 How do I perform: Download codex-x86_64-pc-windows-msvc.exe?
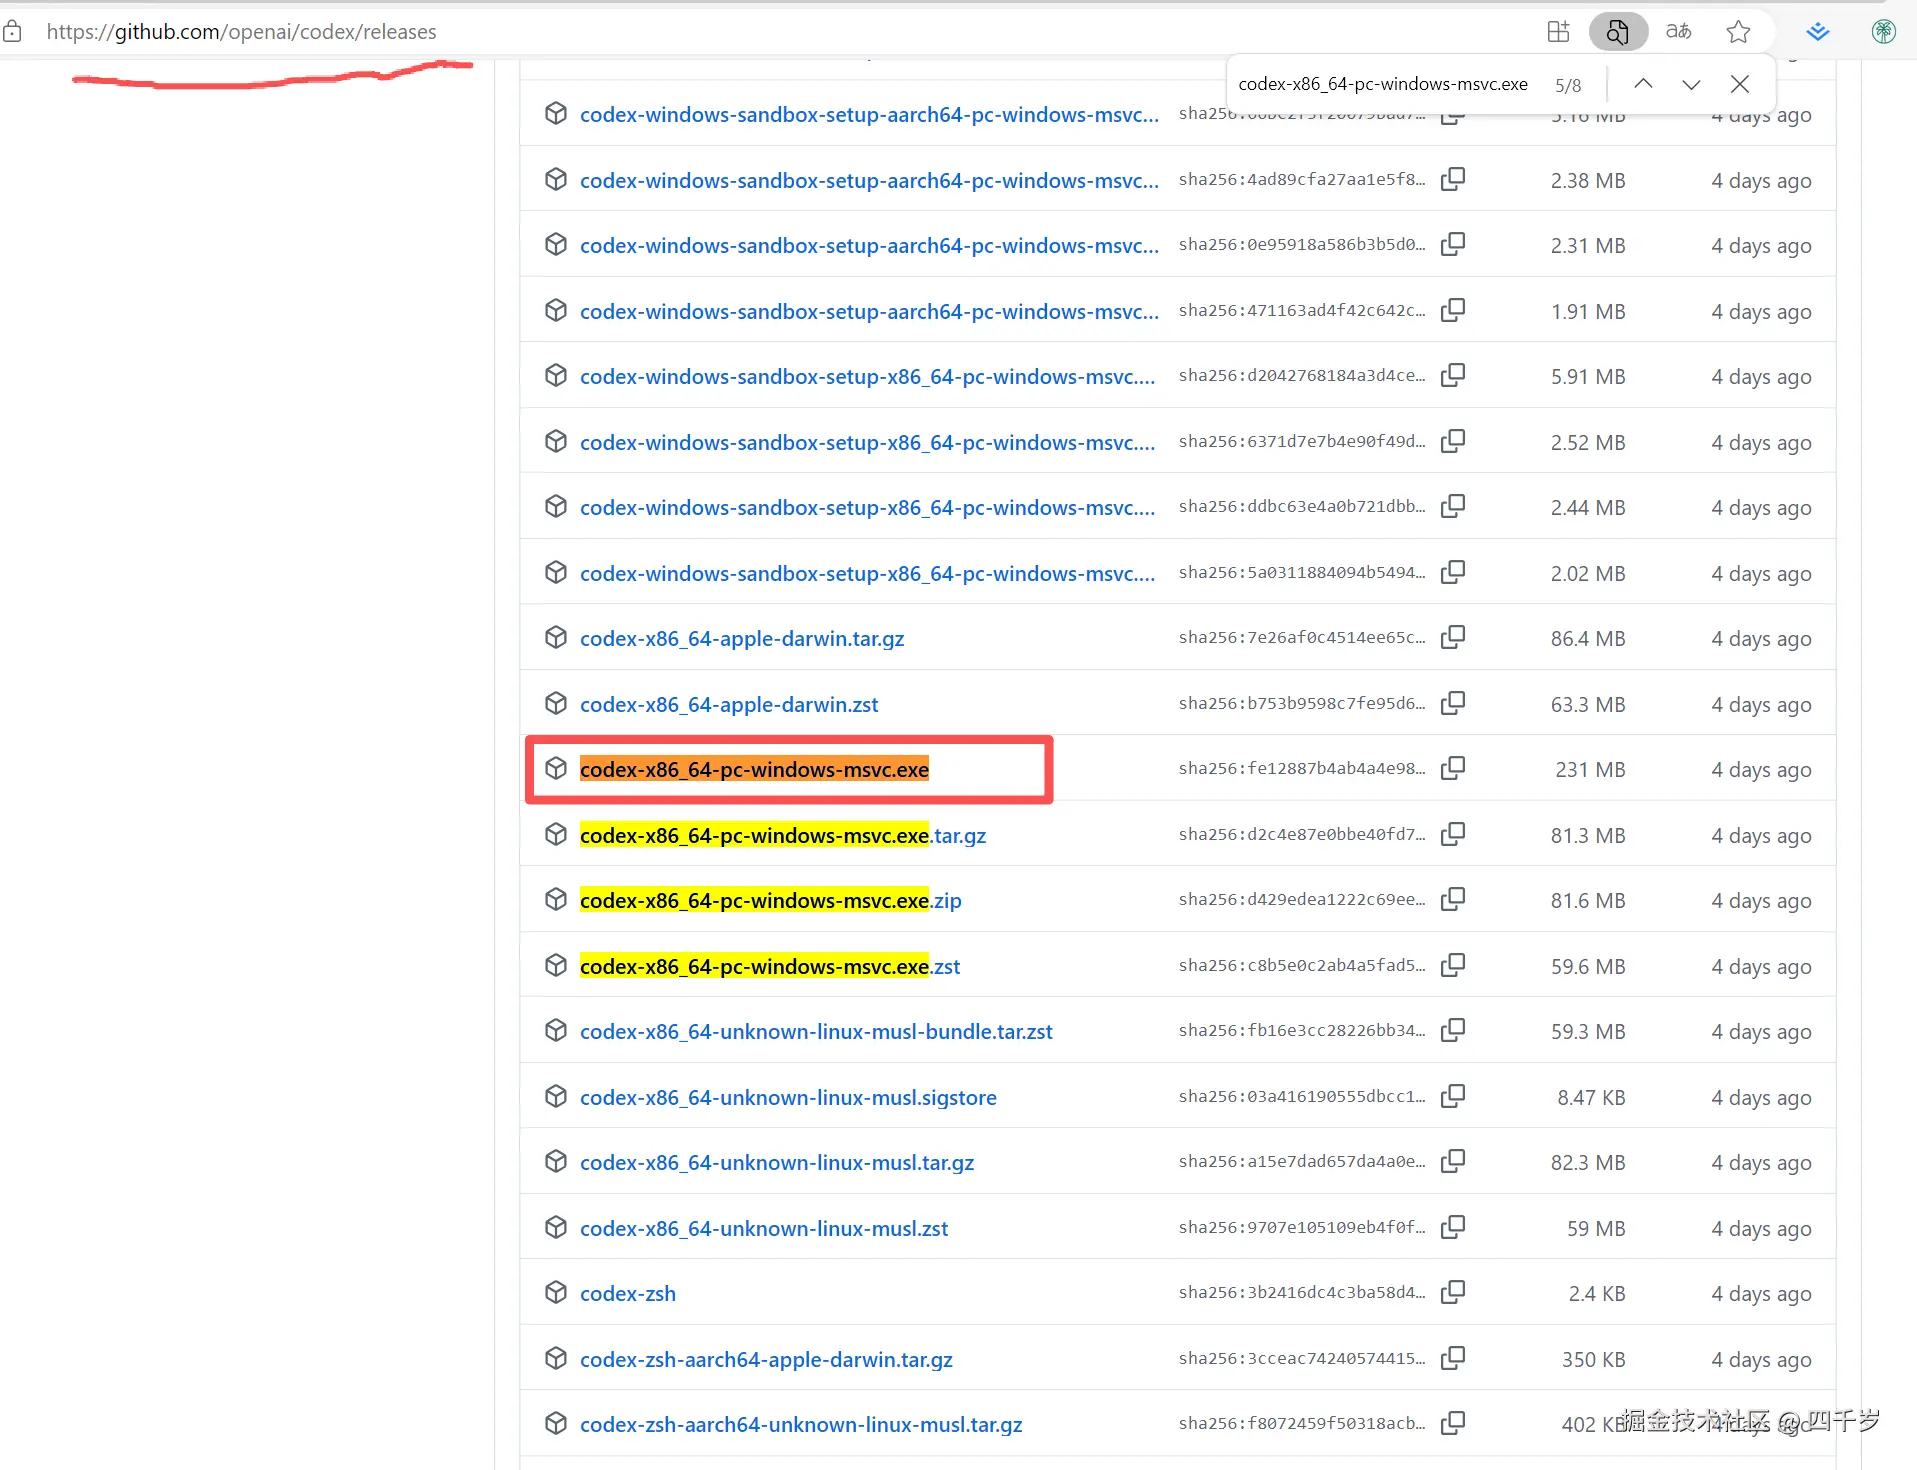click(754, 769)
